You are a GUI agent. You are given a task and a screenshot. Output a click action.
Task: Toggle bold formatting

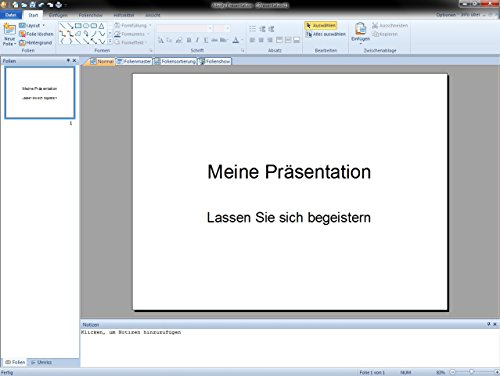tap(189, 40)
